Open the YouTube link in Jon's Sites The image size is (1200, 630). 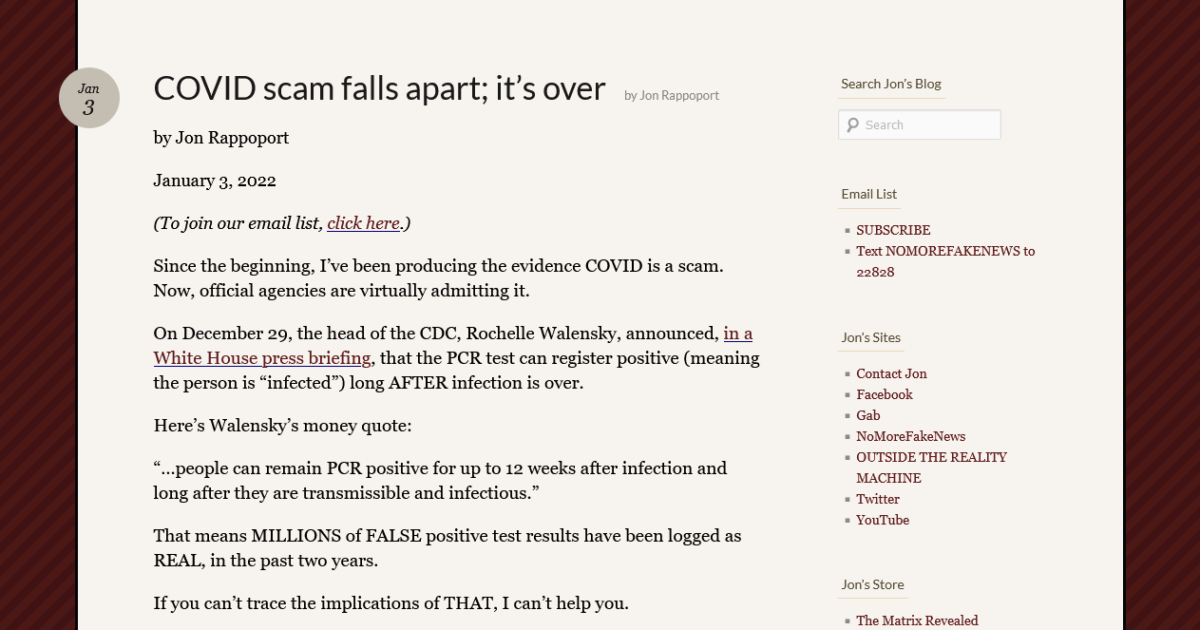[x=882, y=520]
